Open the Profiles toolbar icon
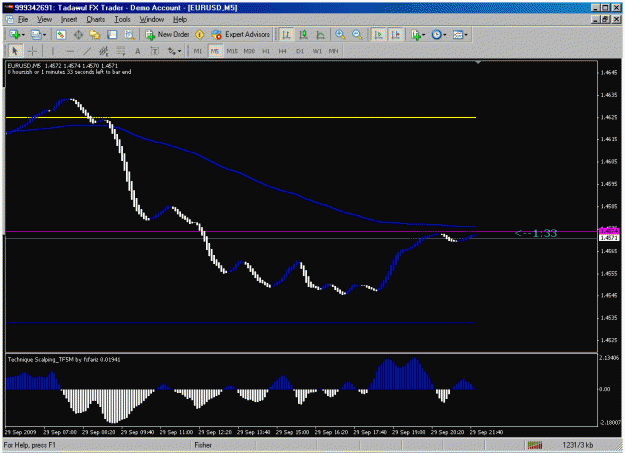625x453 pixels. (36, 35)
